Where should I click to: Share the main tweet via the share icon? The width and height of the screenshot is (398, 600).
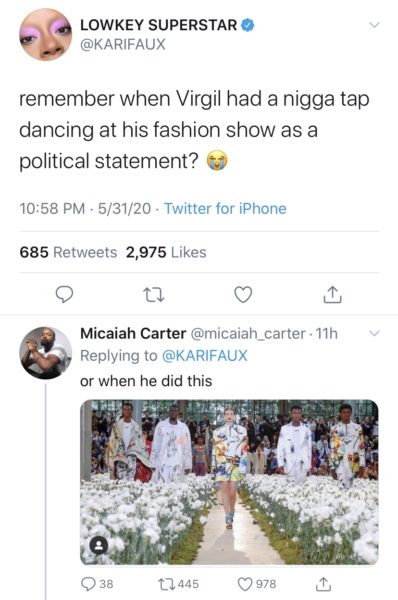(332, 294)
